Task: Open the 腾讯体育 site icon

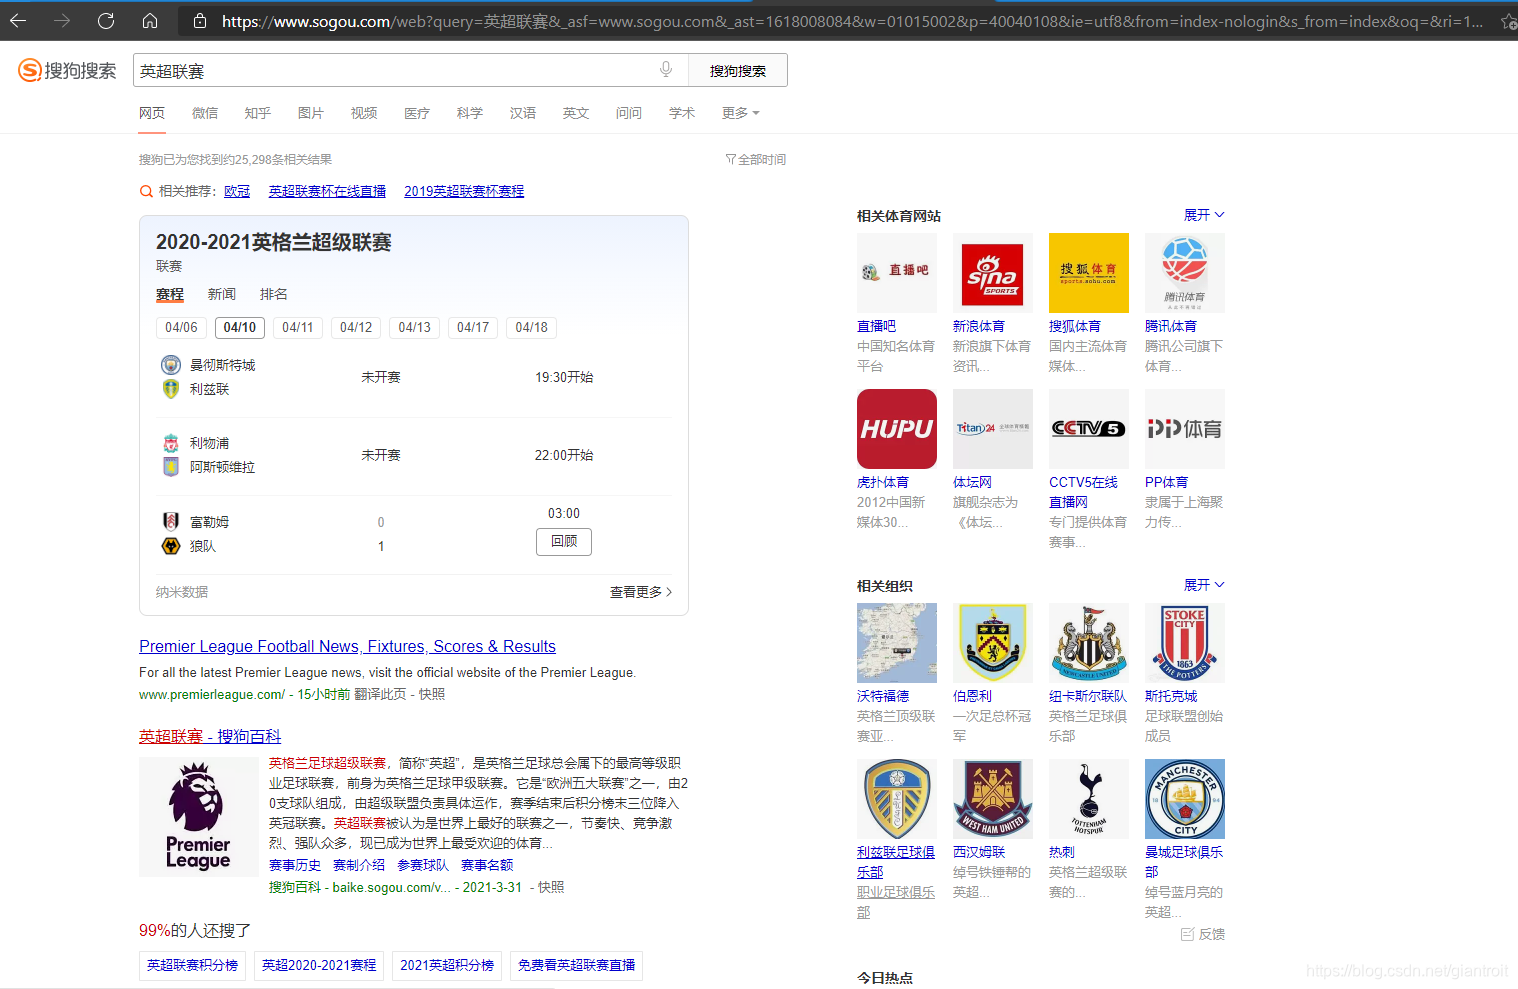Action: click(x=1185, y=273)
